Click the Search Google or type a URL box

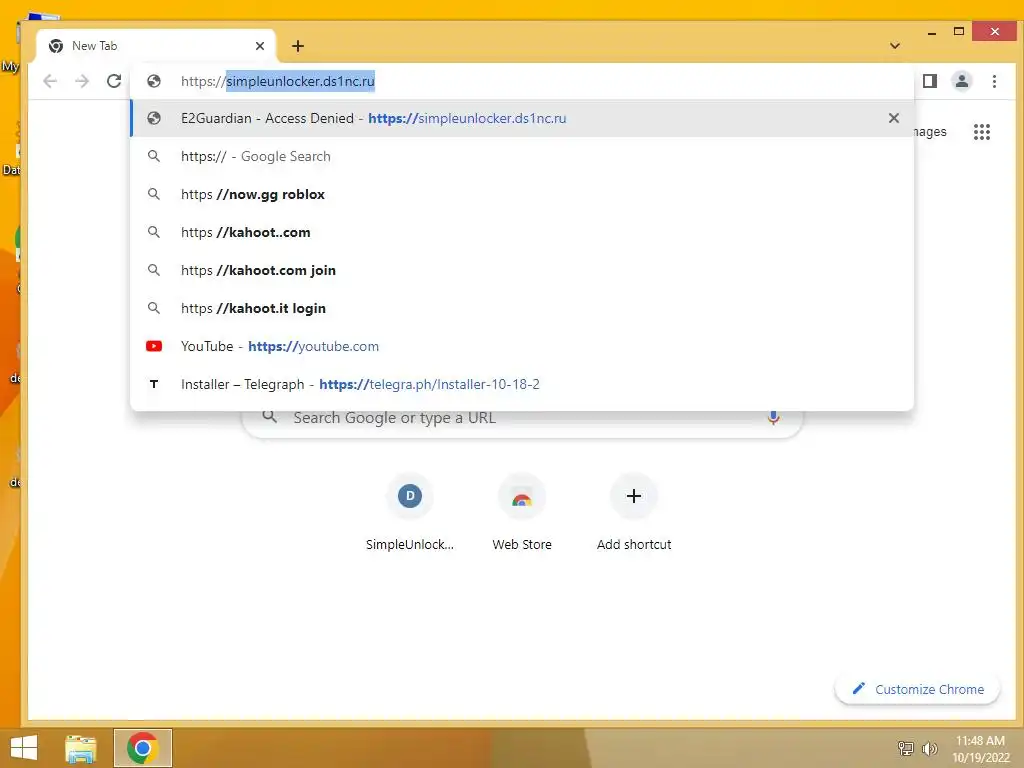522,418
